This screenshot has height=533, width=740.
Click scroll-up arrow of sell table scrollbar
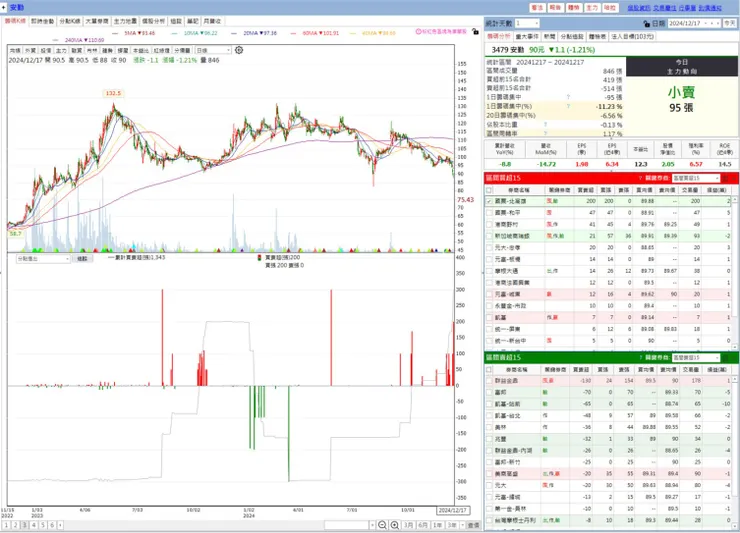(x=735, y=379)
